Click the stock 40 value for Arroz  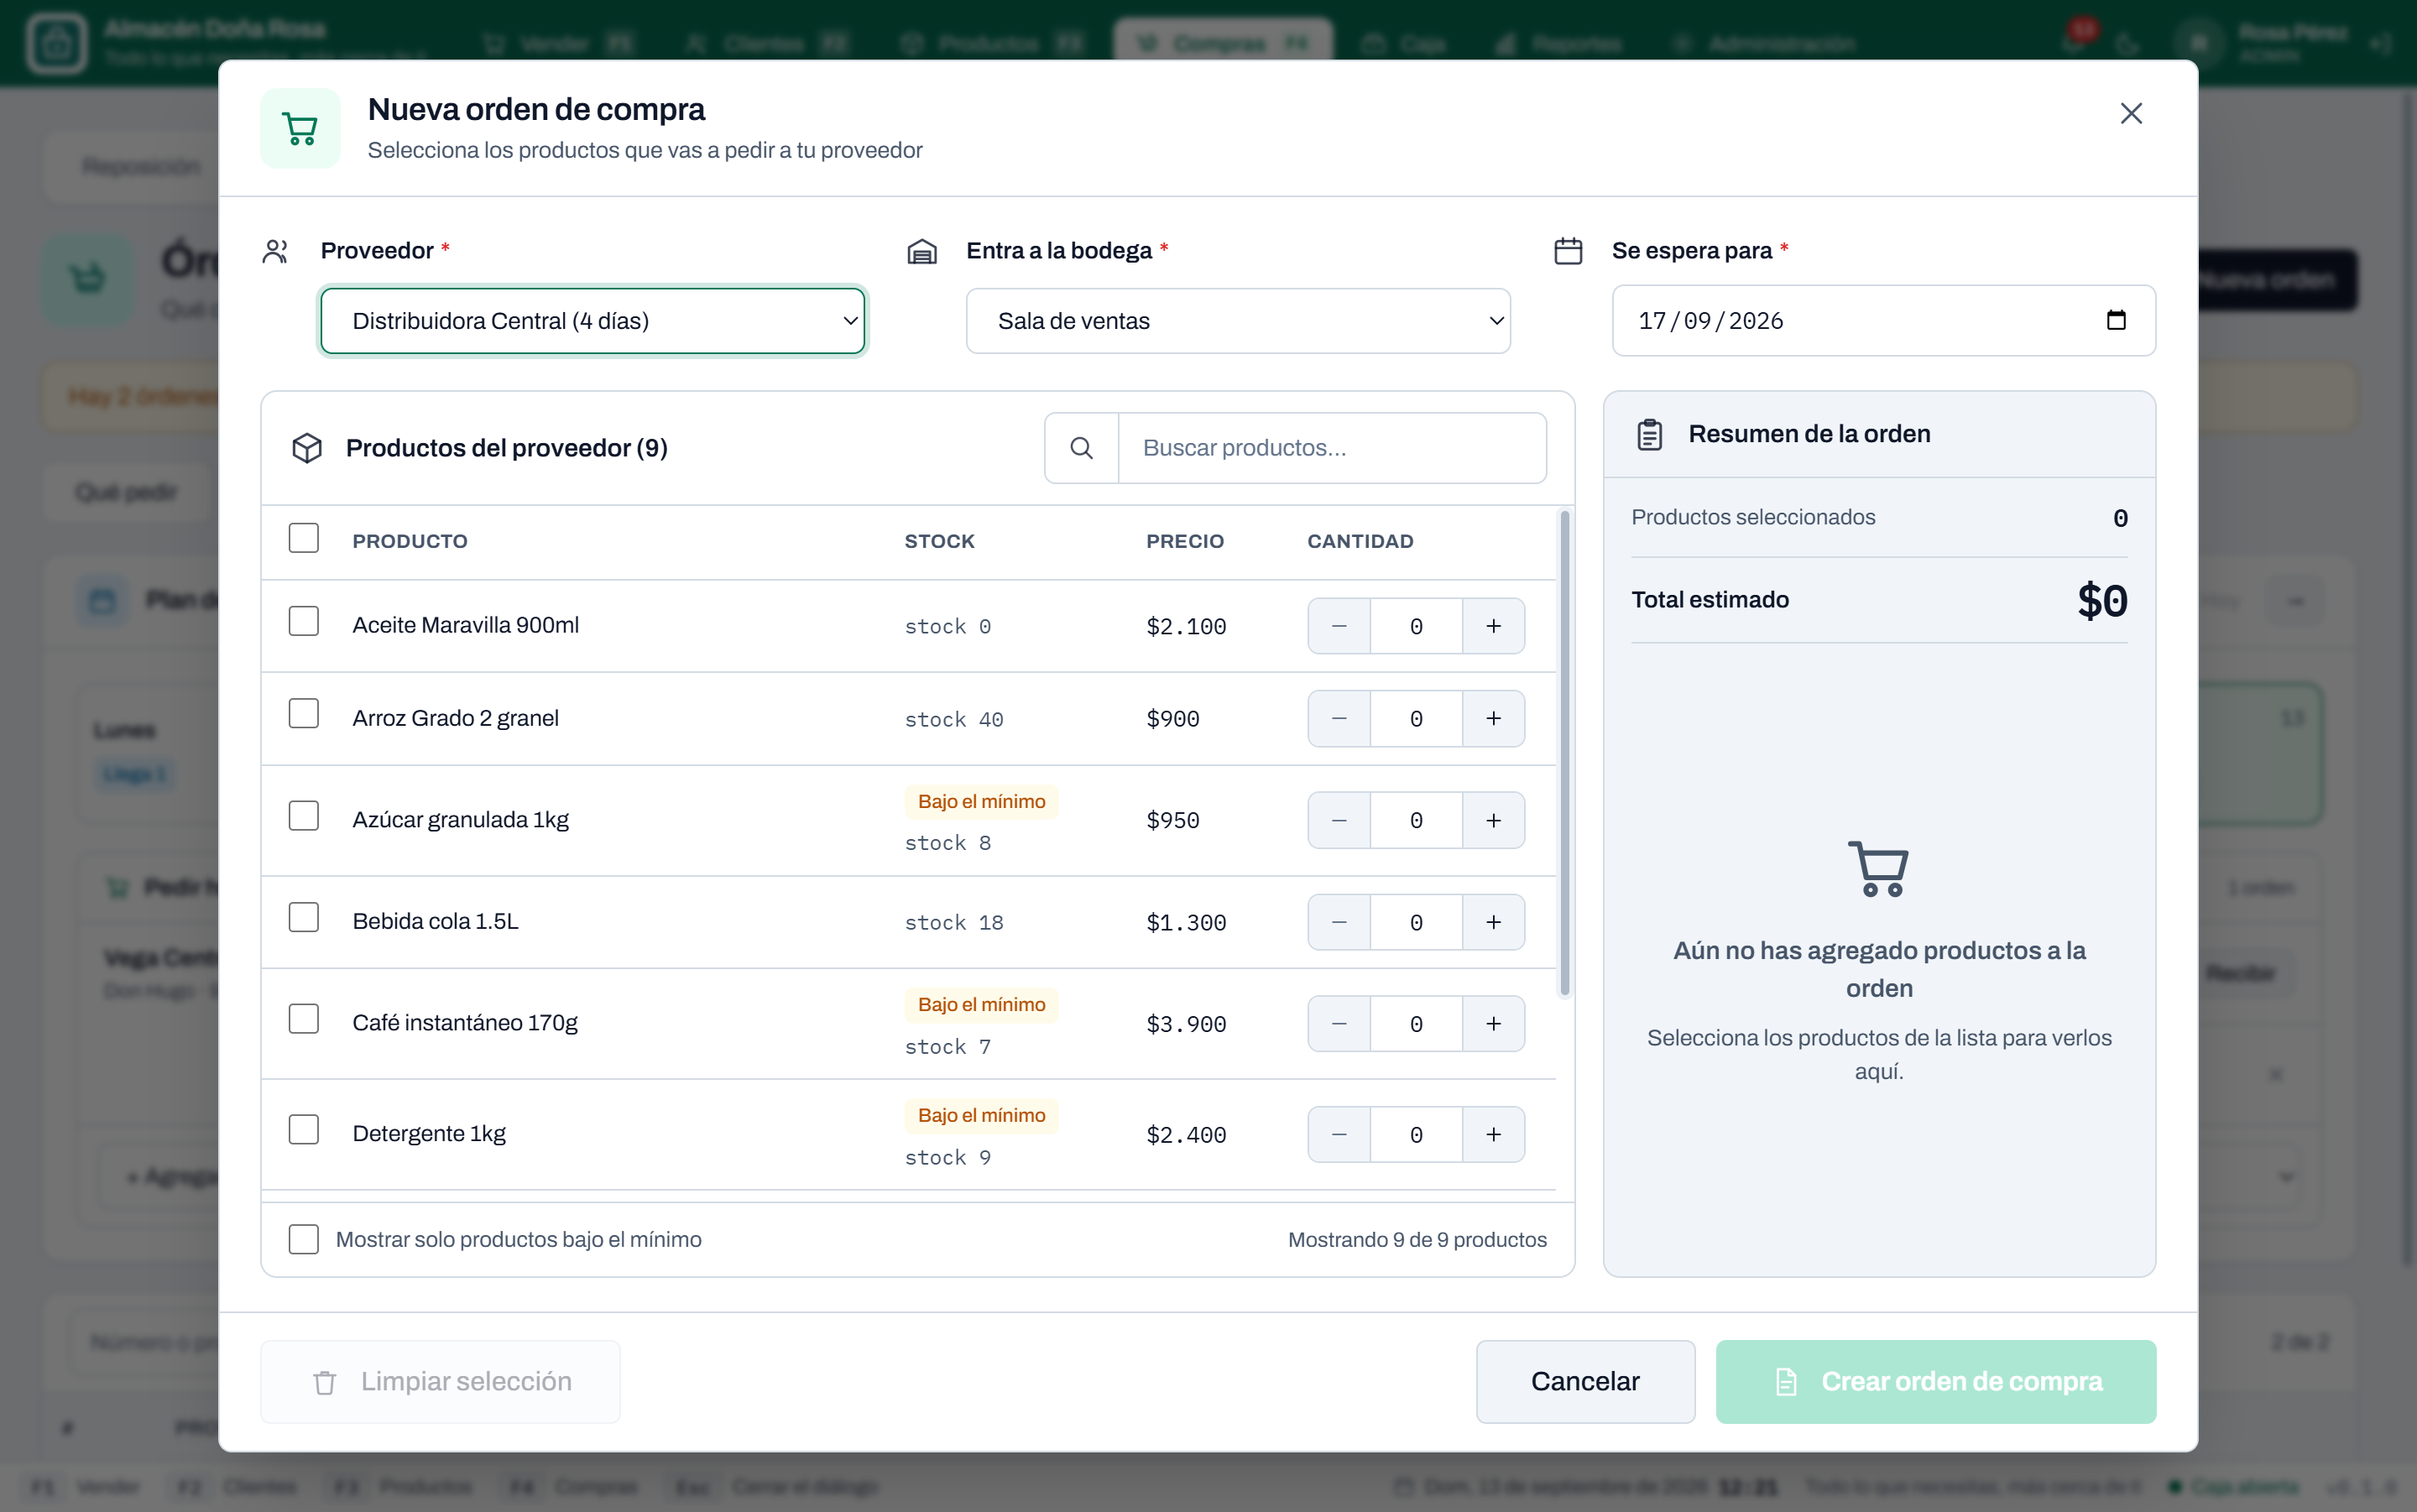pos(954,720)
